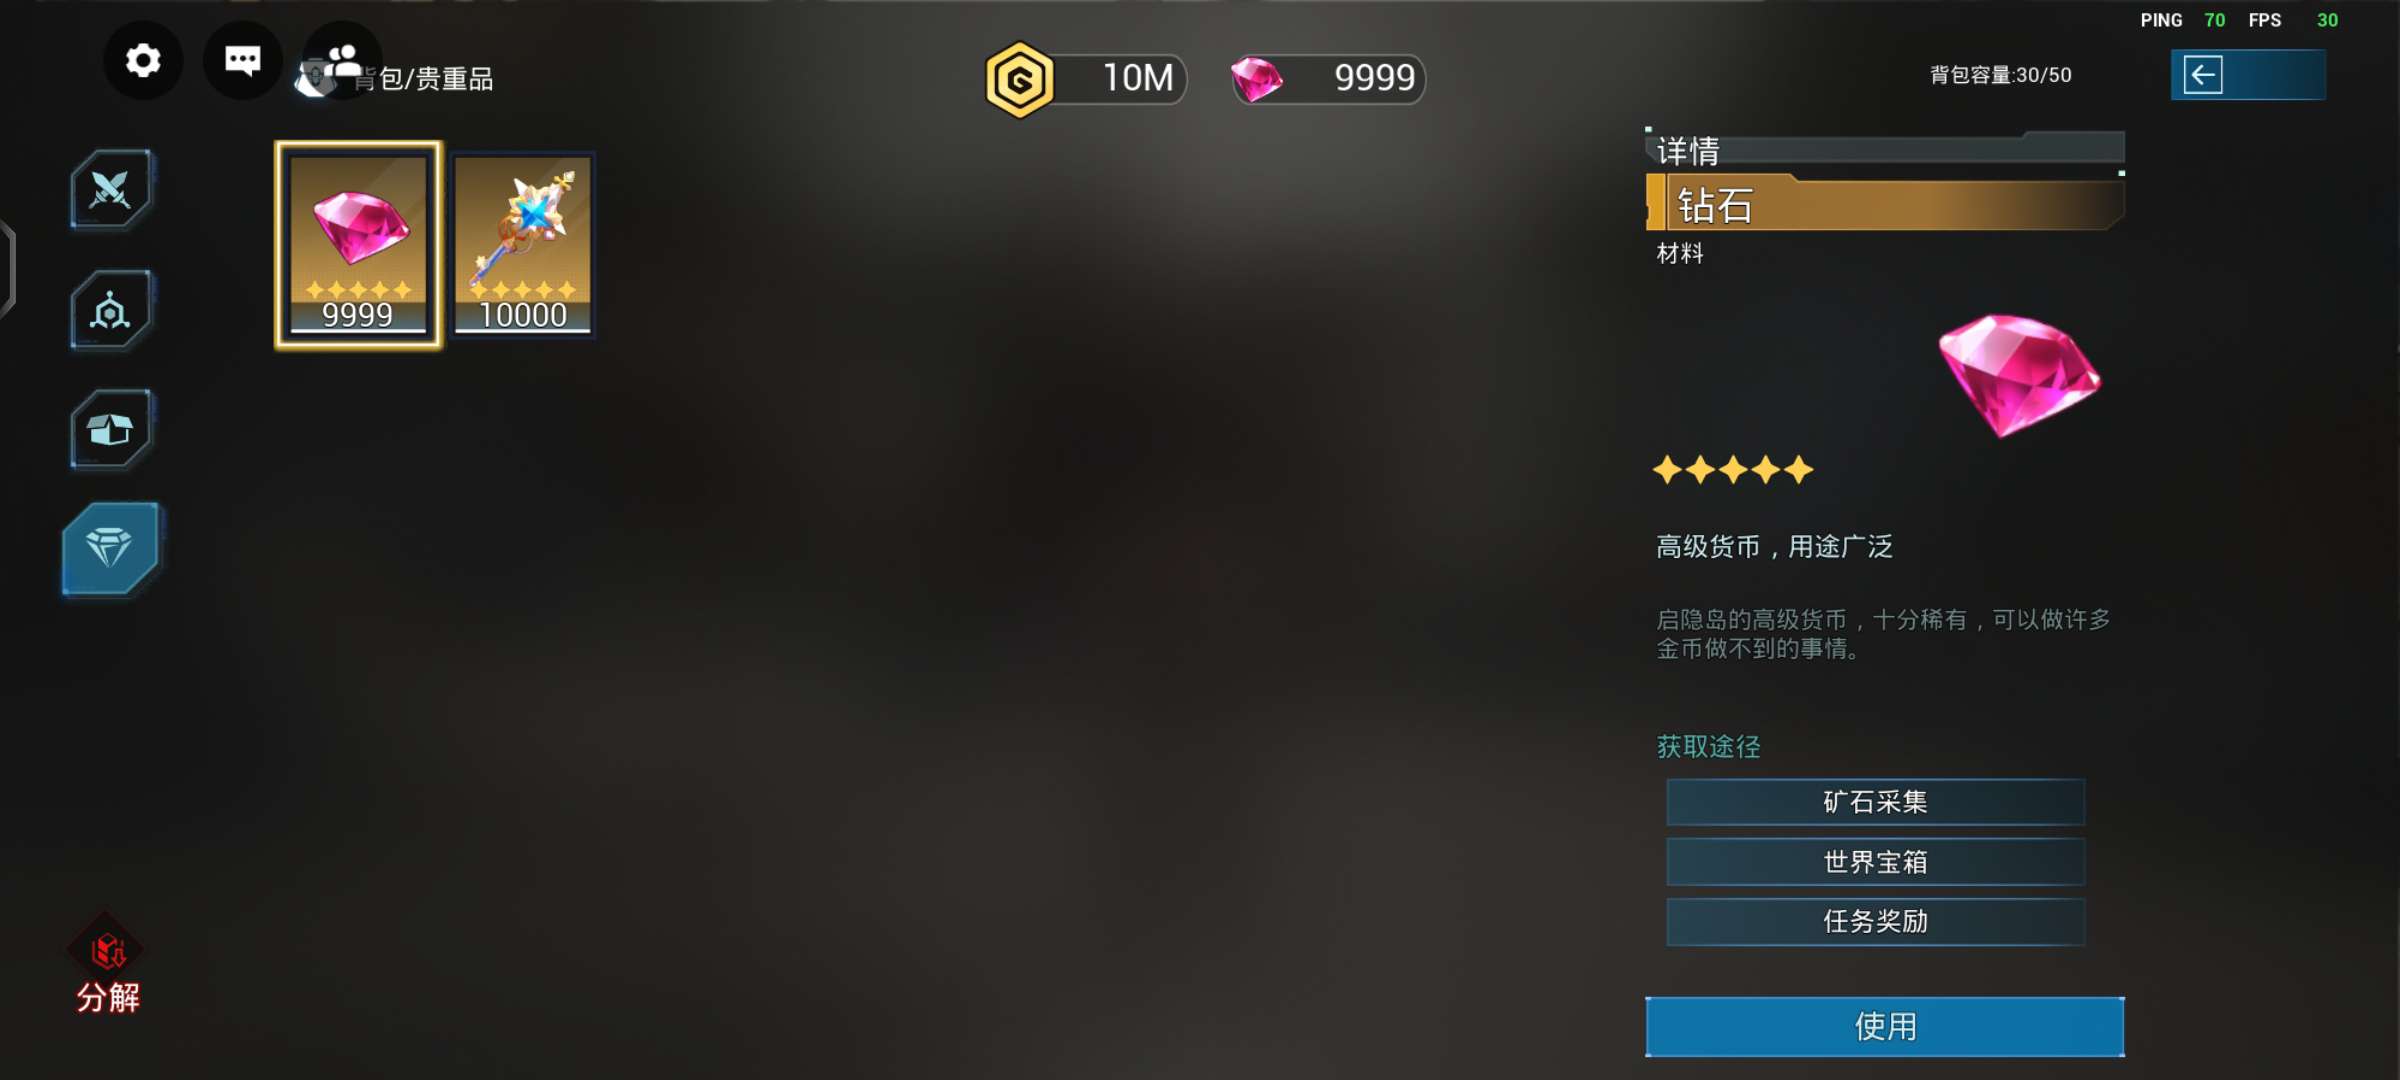
Task: Select the diamond valuables category tab
Action: [x=111, y=548]
